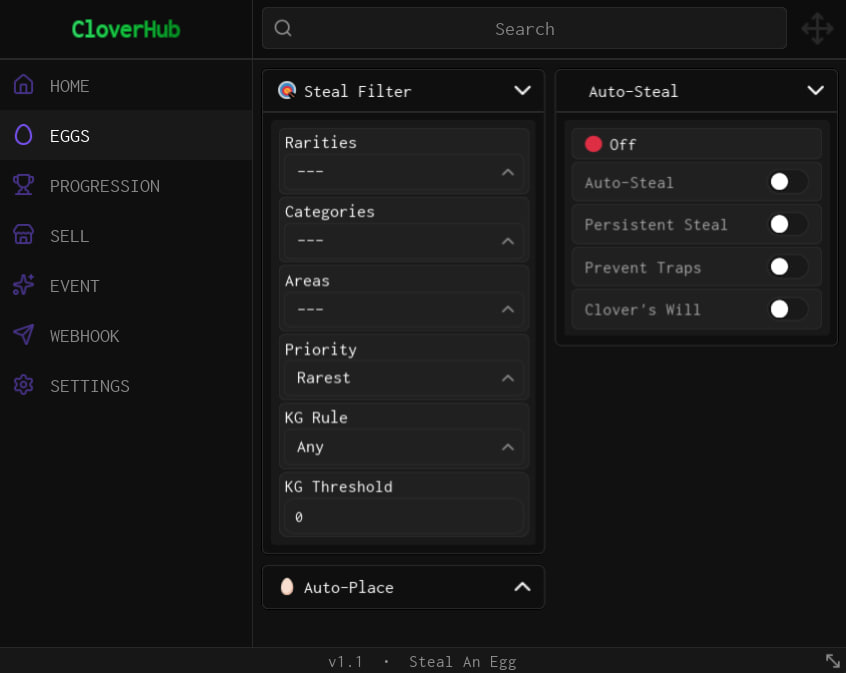Open Progression via trophy icon
This screenshot has height=673, width=846.
pos(23,185)
